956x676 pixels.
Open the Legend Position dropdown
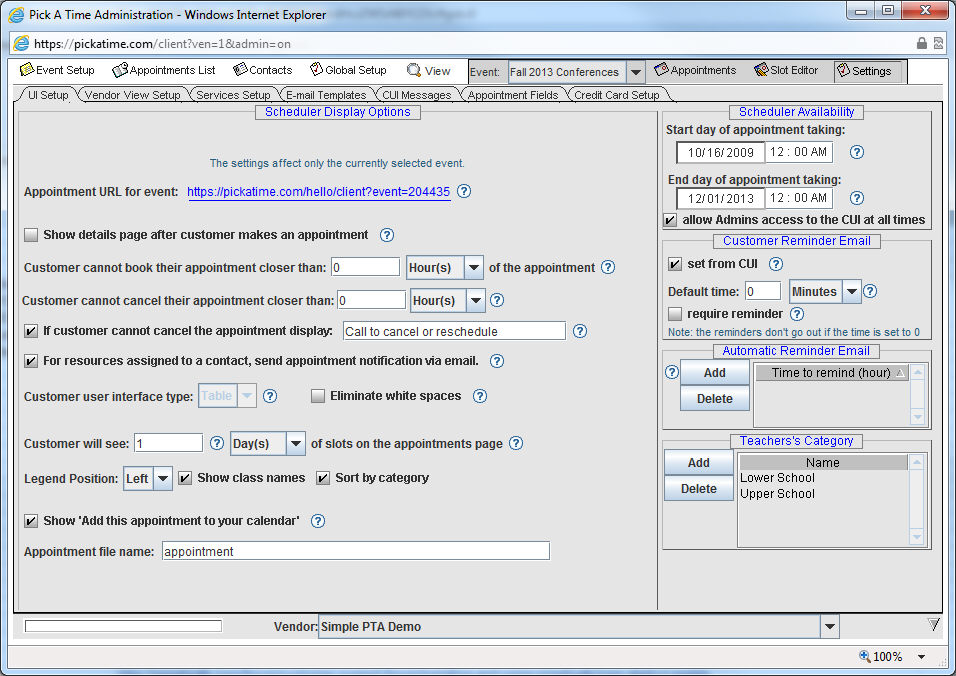(x=163, y=479)
